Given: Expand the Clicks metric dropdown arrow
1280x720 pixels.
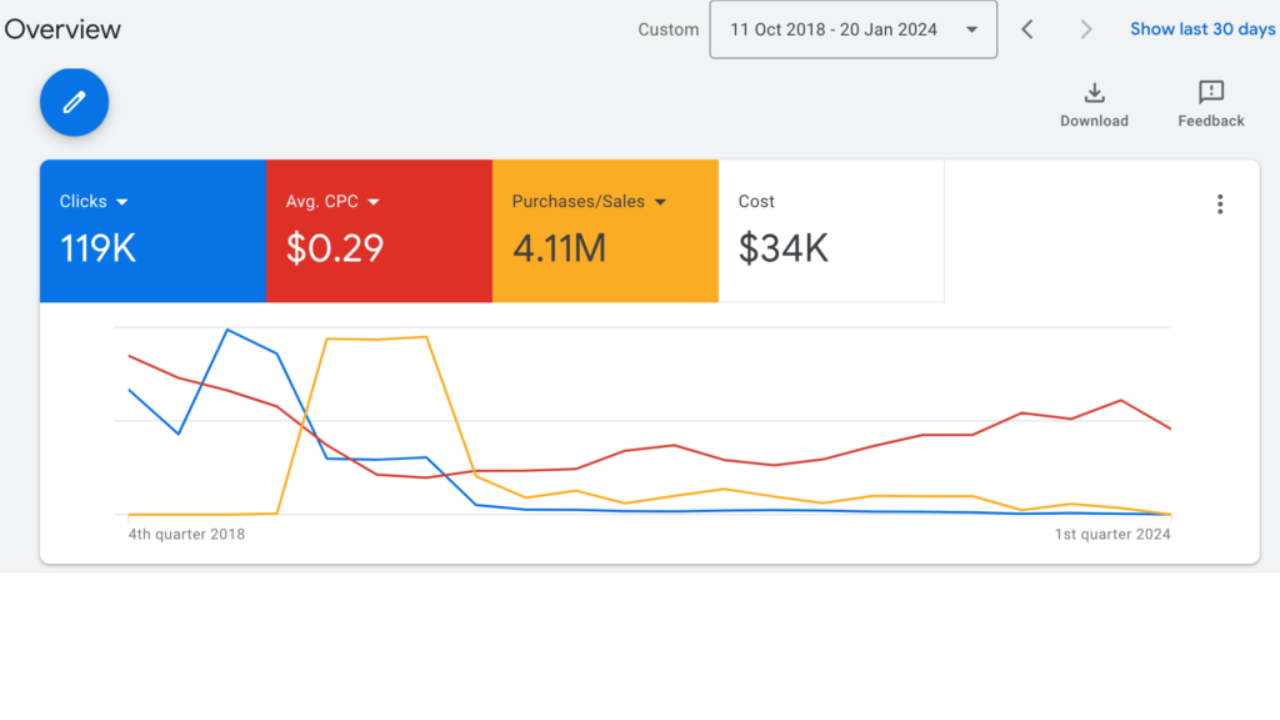Looking at the screenshot, I should click(122, 202).
